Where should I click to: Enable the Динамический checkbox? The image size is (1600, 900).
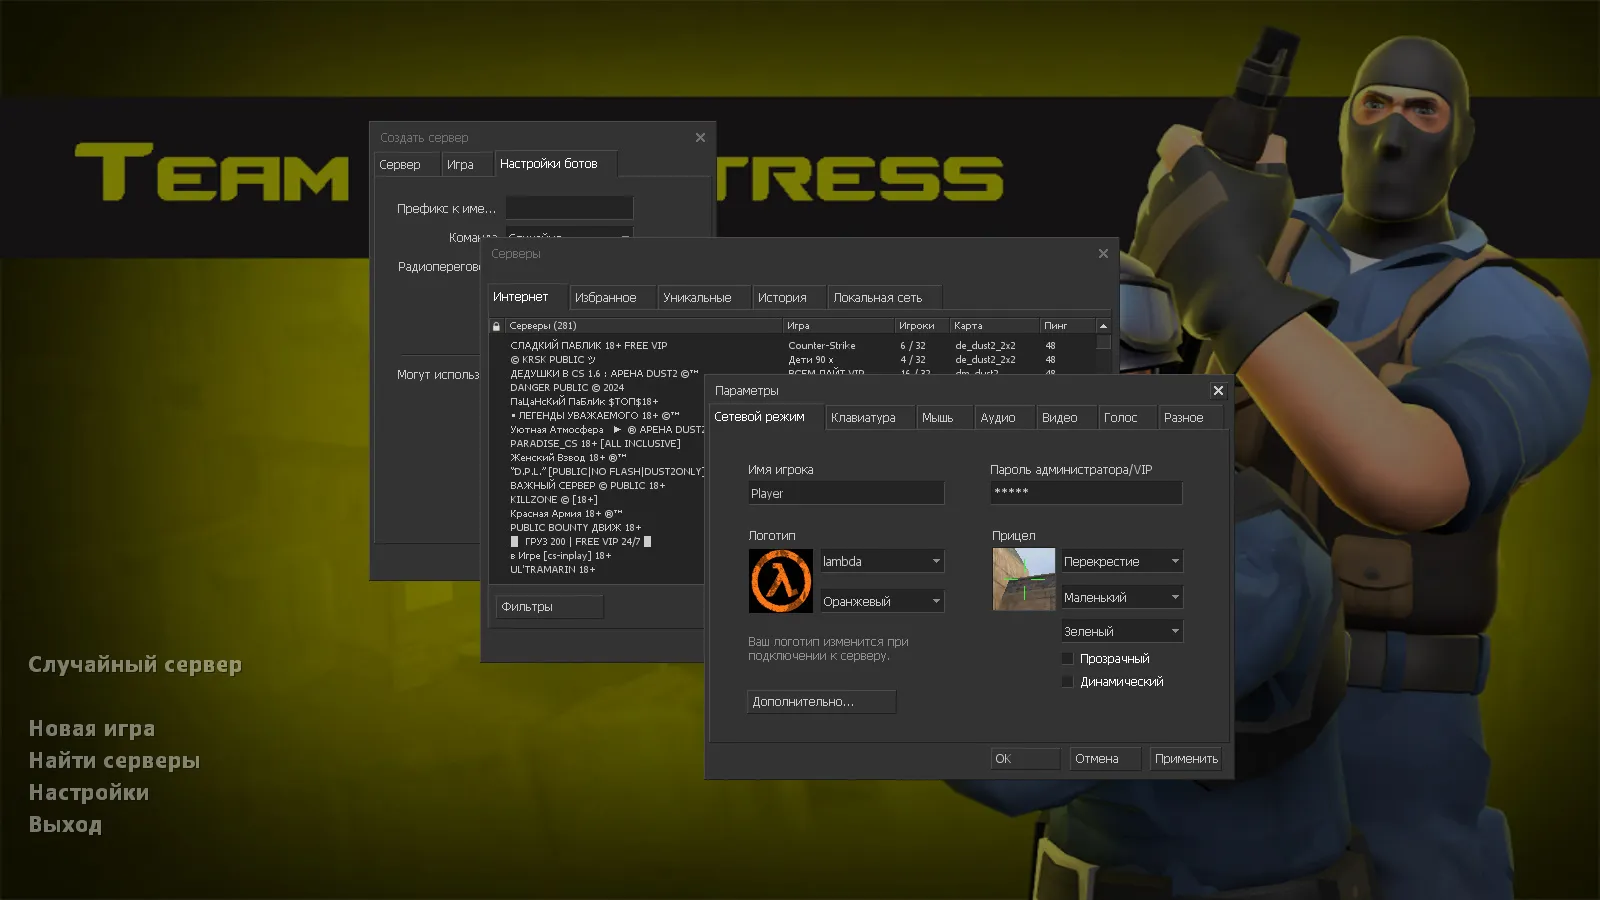coord(1068,681)
